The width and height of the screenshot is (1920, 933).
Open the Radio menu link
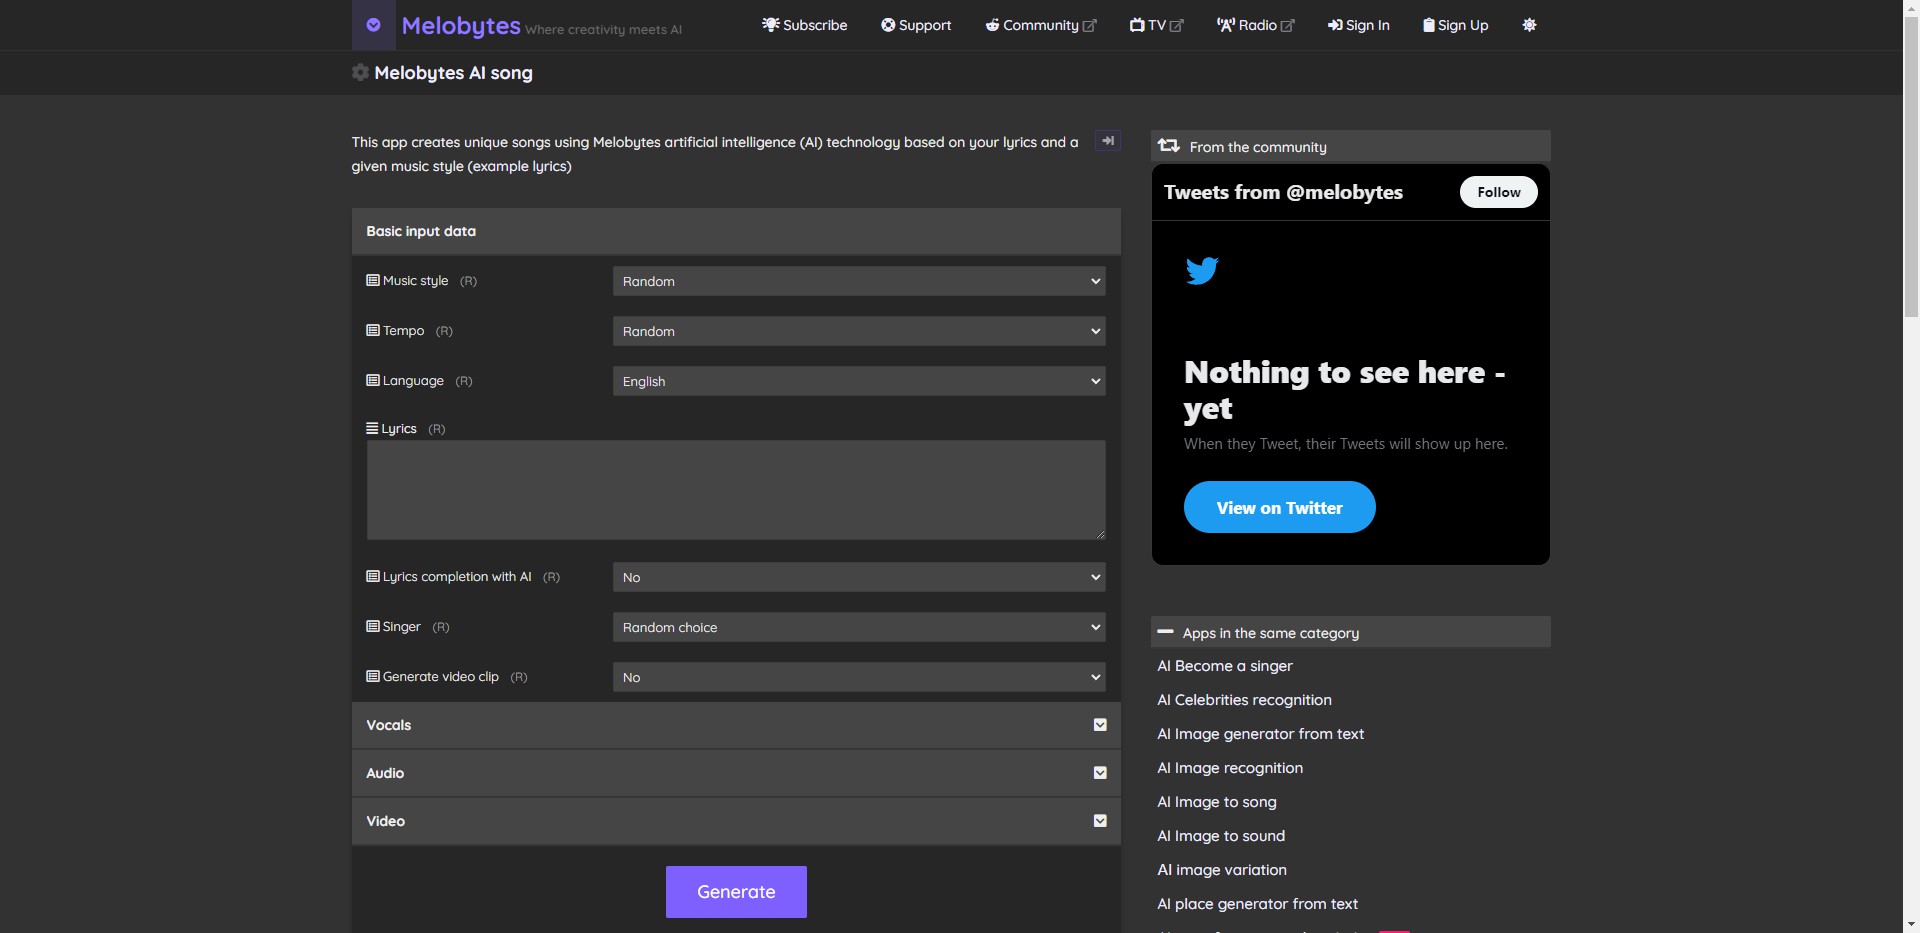pos(1255,25)
